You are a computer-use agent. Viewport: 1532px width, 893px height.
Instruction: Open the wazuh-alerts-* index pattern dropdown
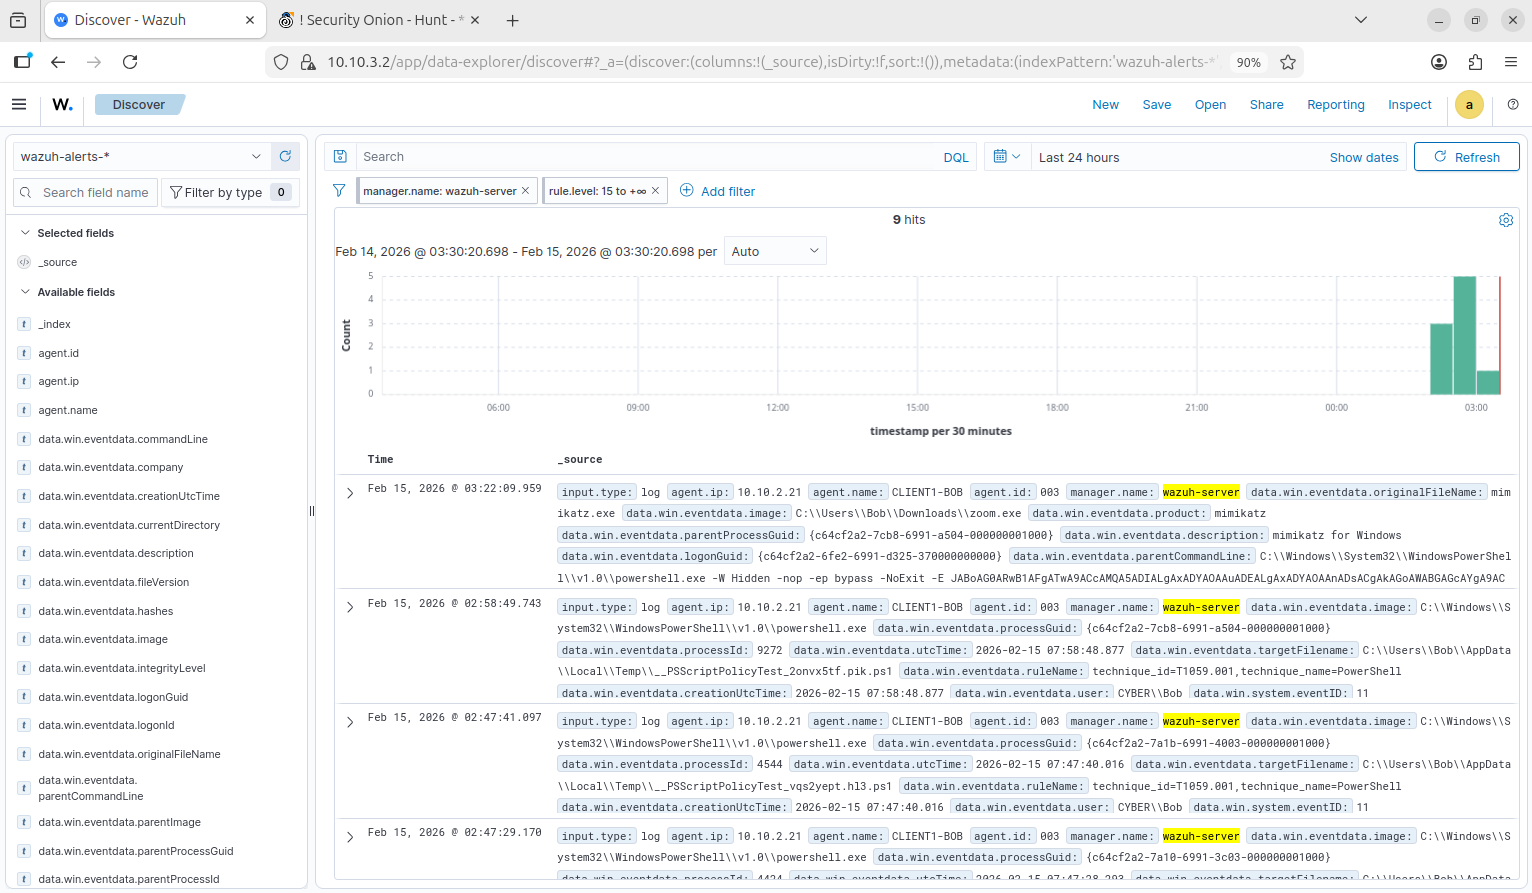coord(140,157)
